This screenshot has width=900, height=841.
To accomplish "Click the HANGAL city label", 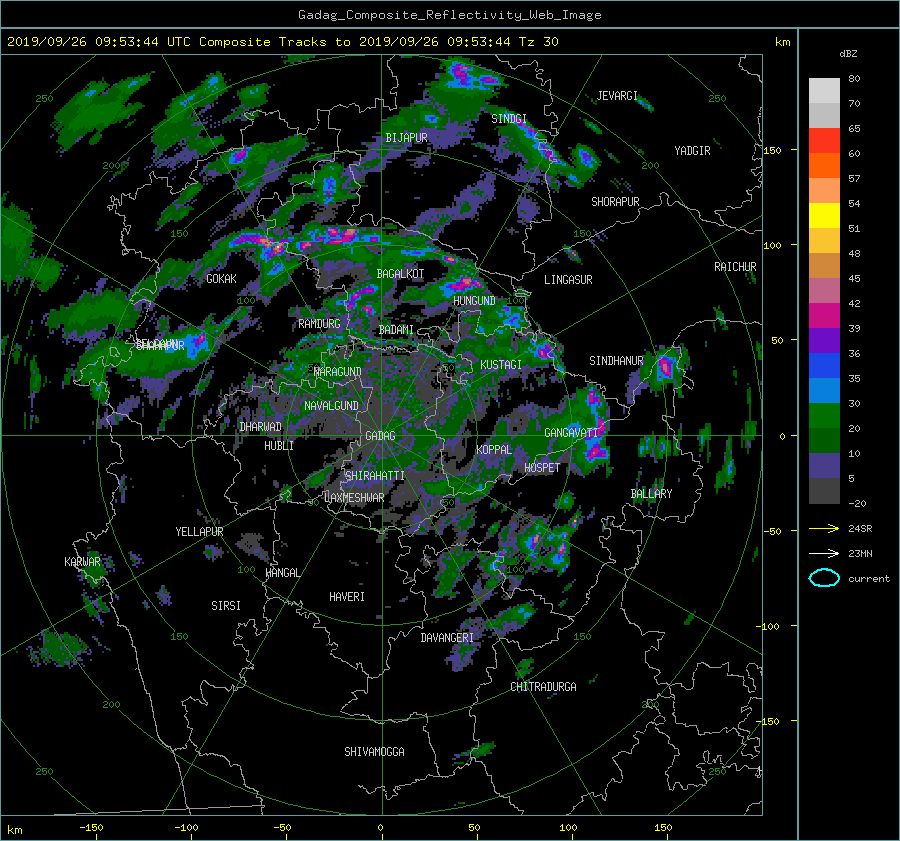I will [x=282, y=573].
